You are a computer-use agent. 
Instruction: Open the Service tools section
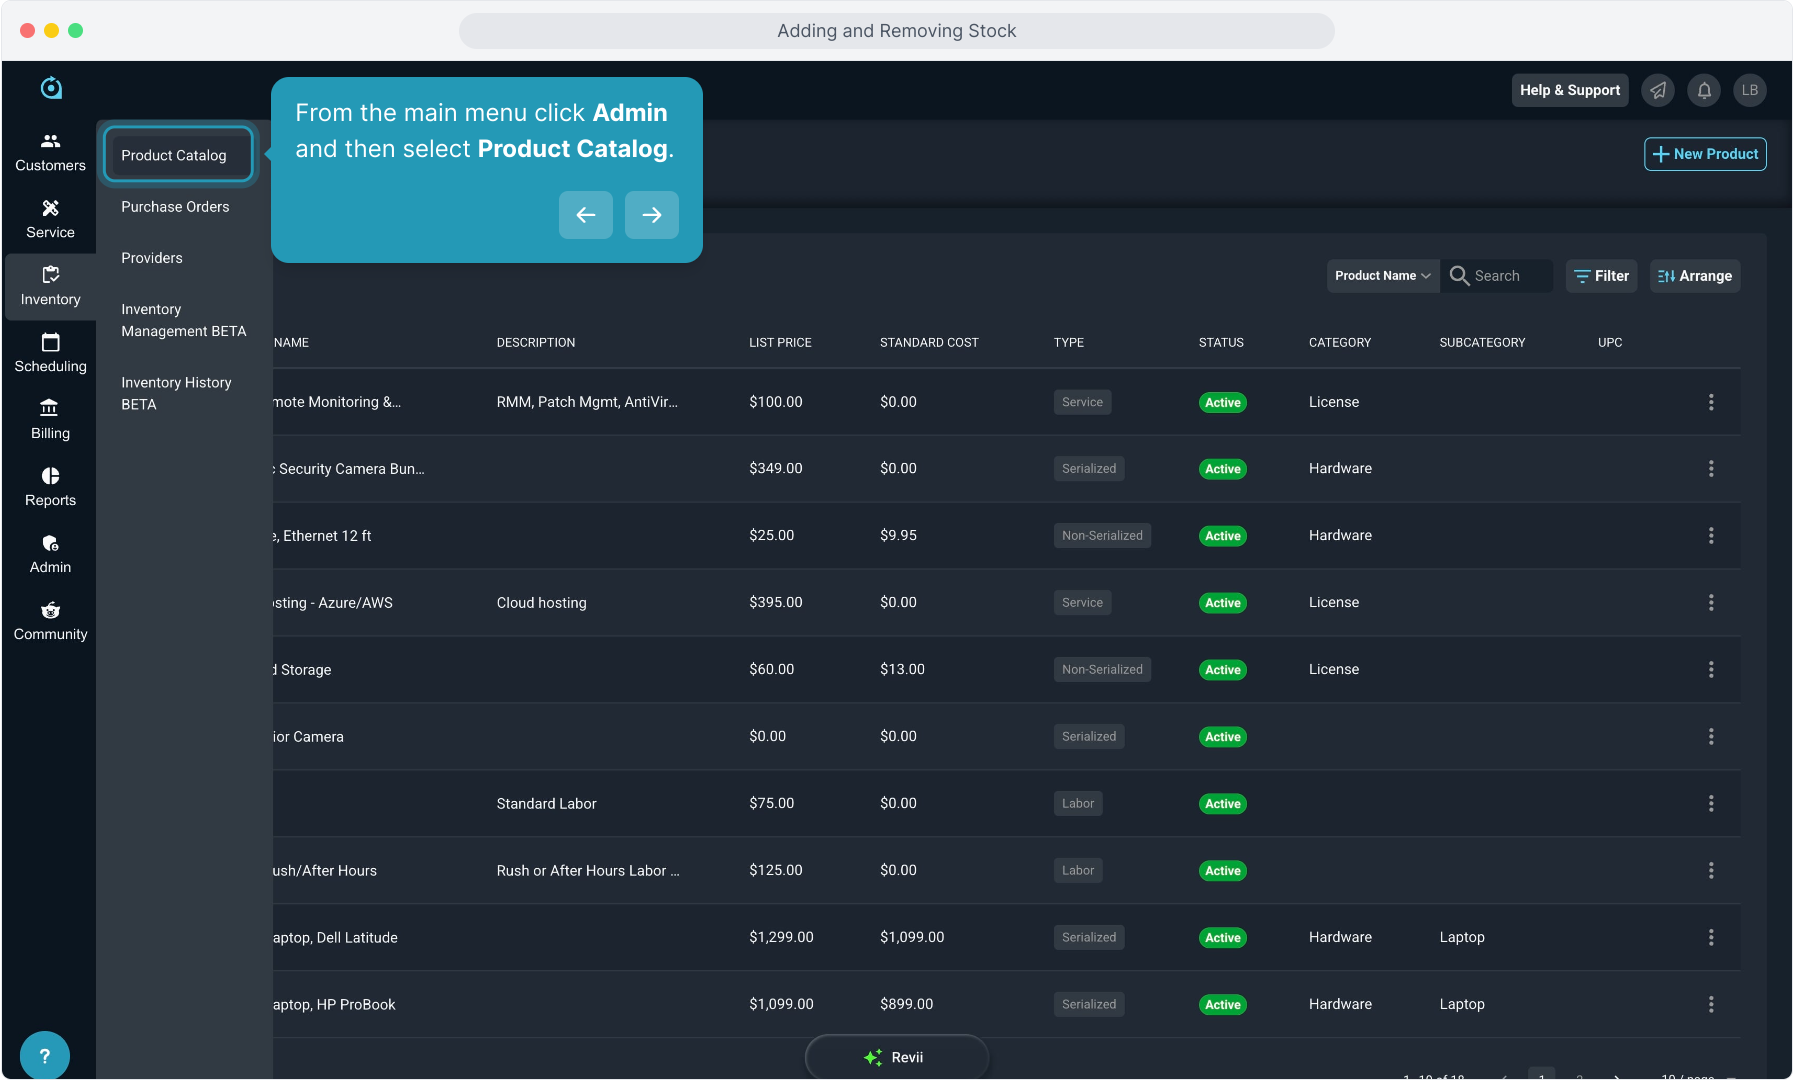tap(50, 219)
